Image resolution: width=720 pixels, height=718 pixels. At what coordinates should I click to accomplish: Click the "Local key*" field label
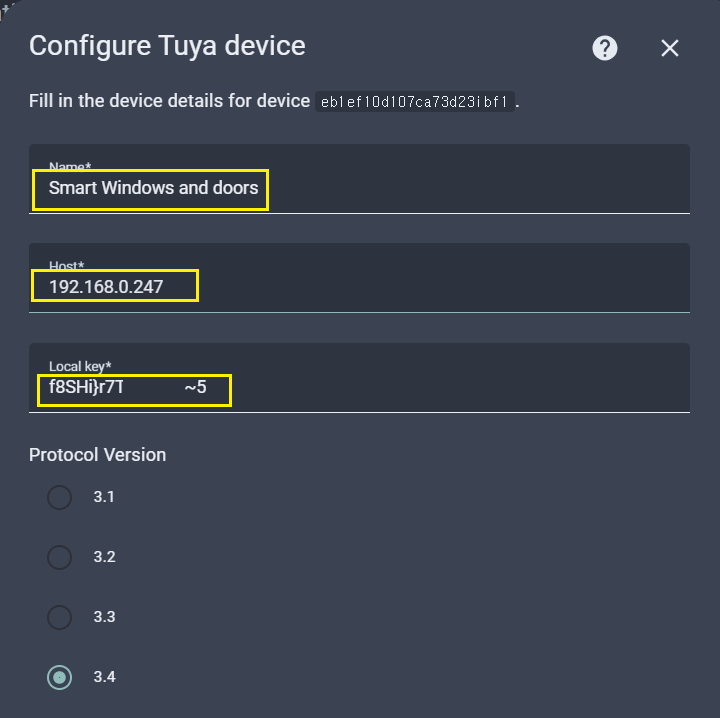(80, 365)
